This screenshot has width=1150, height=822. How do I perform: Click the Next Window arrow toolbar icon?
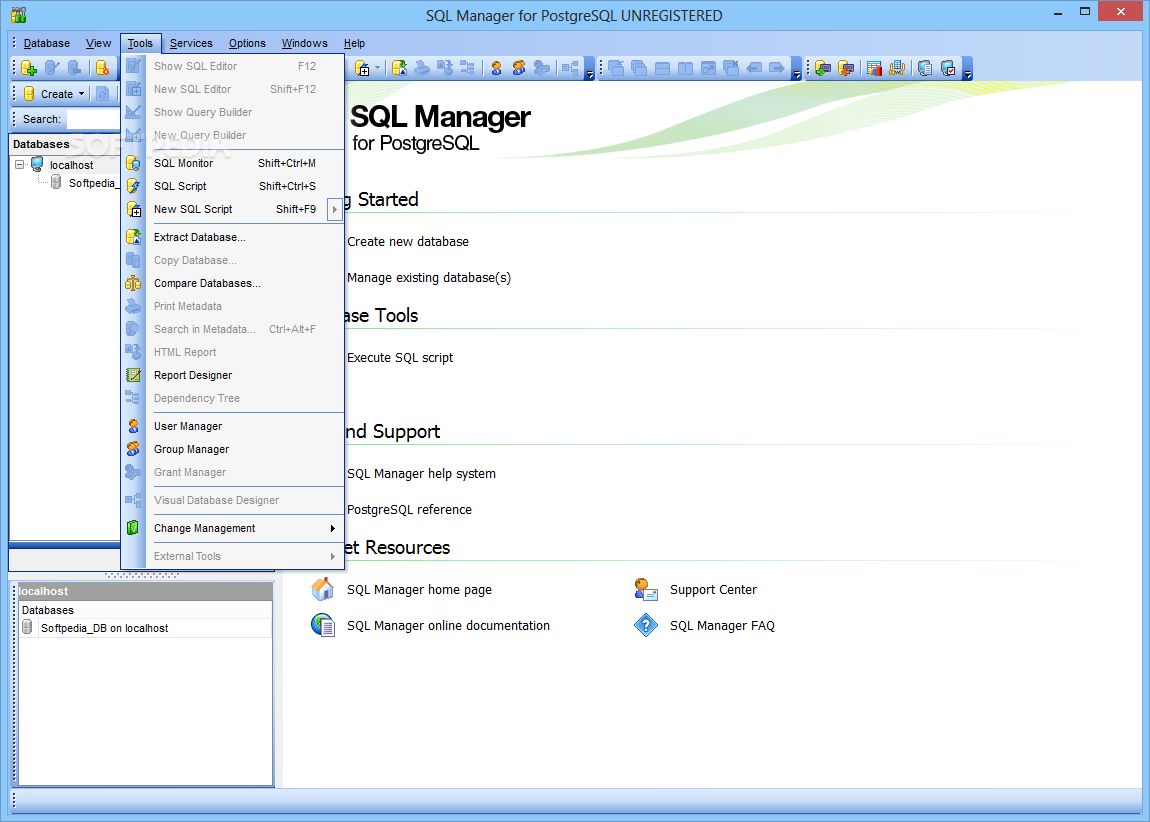pyautogui.click(x=777, y=68)
